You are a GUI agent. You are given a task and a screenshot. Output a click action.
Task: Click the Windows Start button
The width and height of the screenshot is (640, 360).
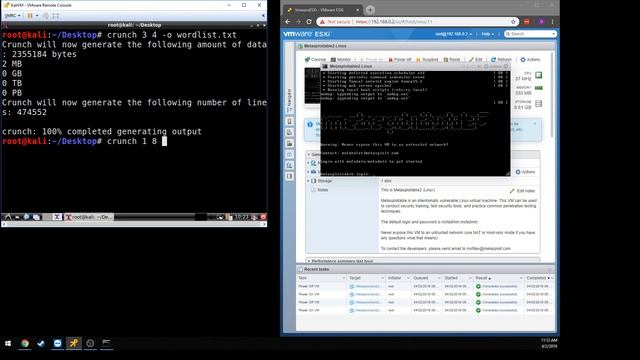click(8, 344)
